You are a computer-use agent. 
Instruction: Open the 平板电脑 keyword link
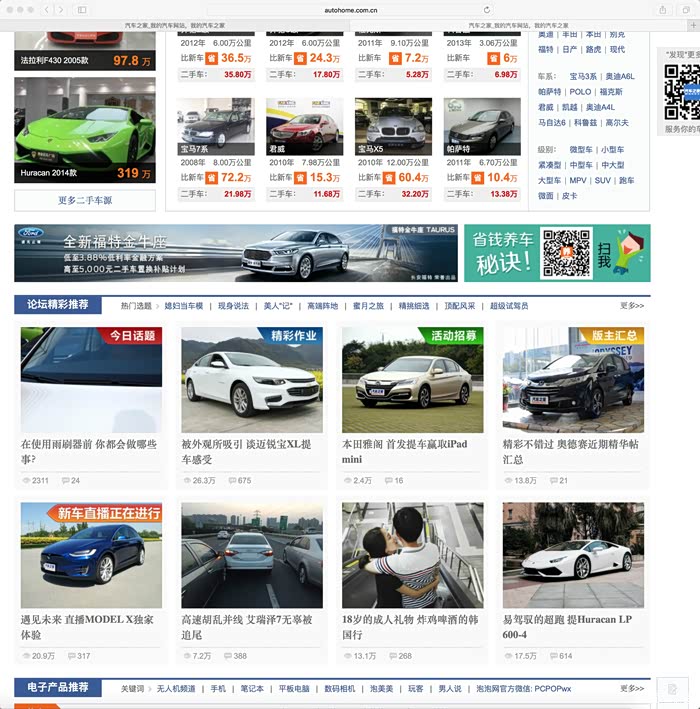click(294, 689)
